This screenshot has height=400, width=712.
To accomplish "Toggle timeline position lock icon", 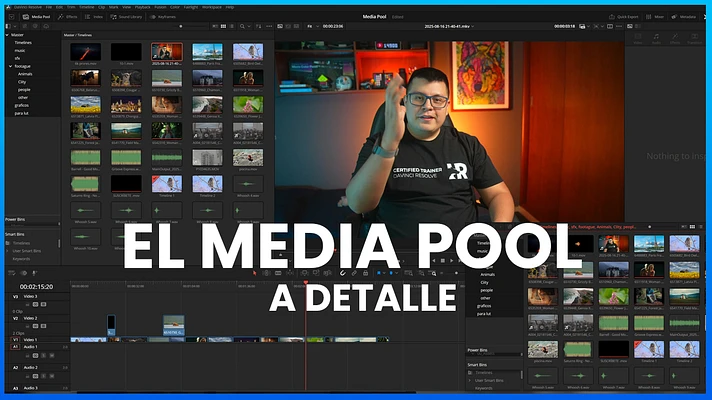I will click(366, 273).
